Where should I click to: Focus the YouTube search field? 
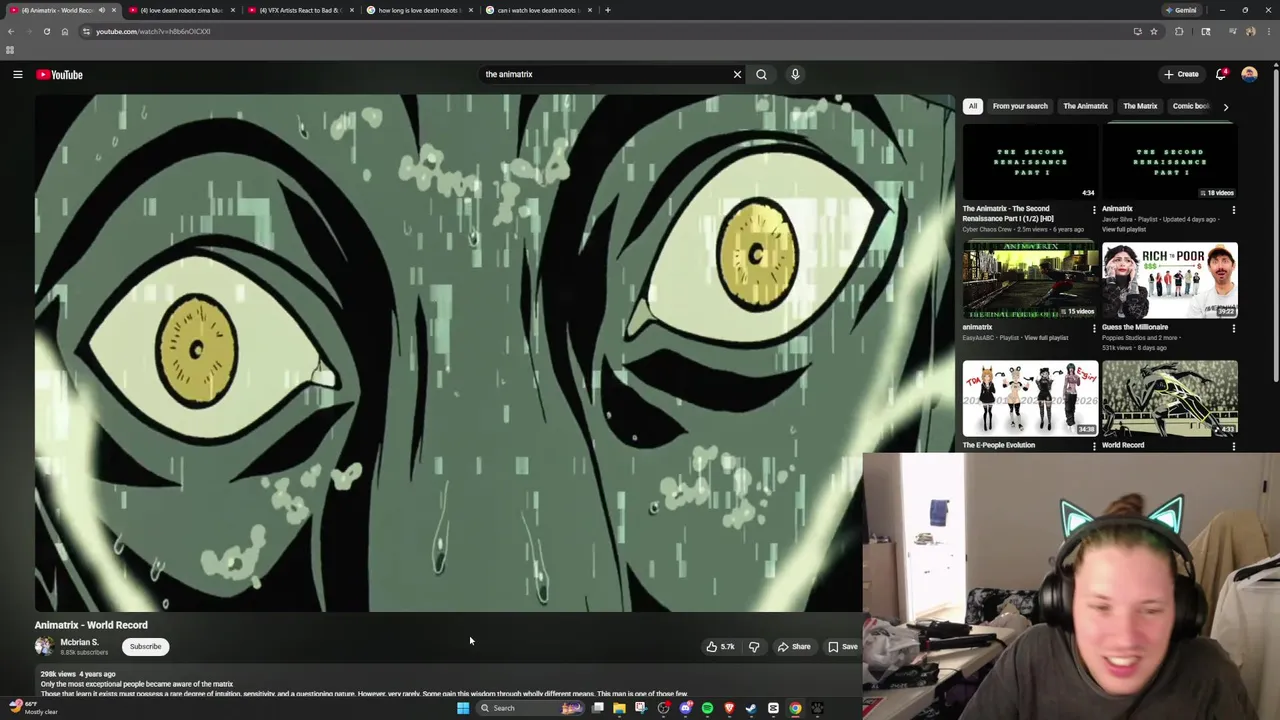[605, 74]
